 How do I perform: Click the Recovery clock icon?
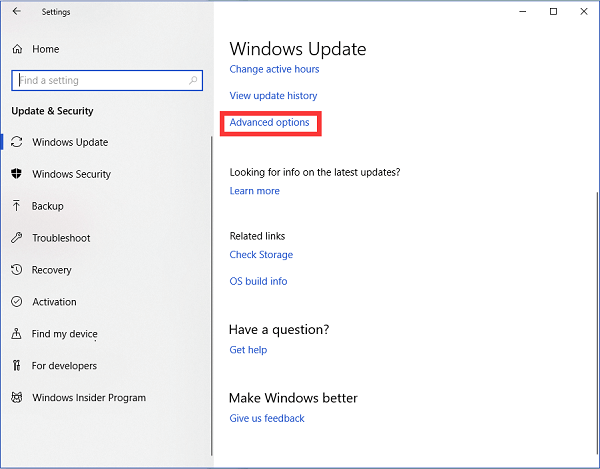pos(16,270)
